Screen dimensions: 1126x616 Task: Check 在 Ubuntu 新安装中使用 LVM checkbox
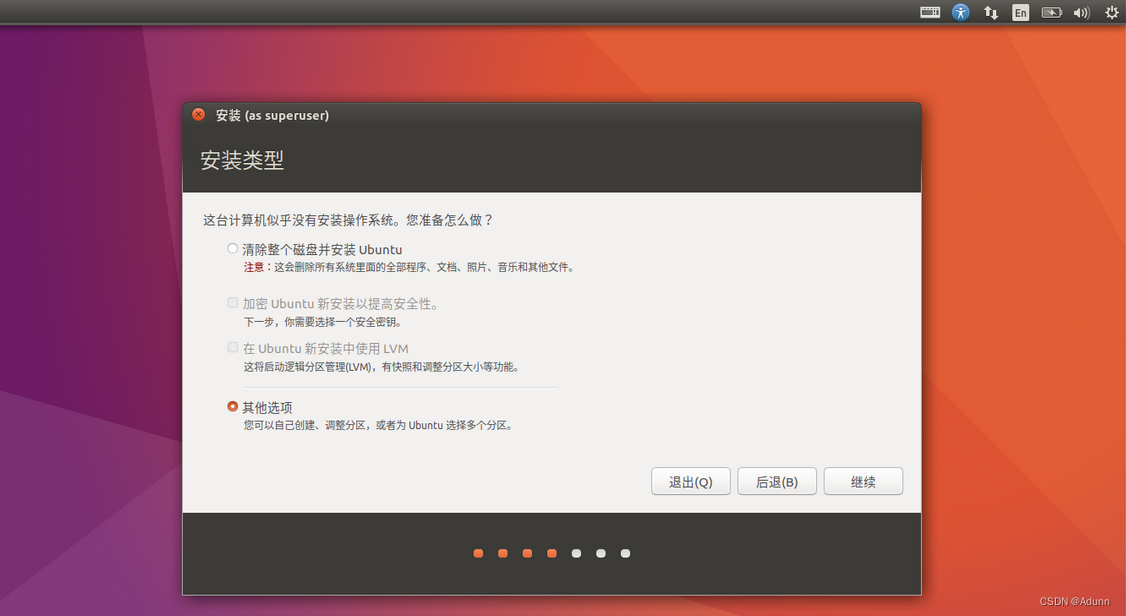click(233, 347)
